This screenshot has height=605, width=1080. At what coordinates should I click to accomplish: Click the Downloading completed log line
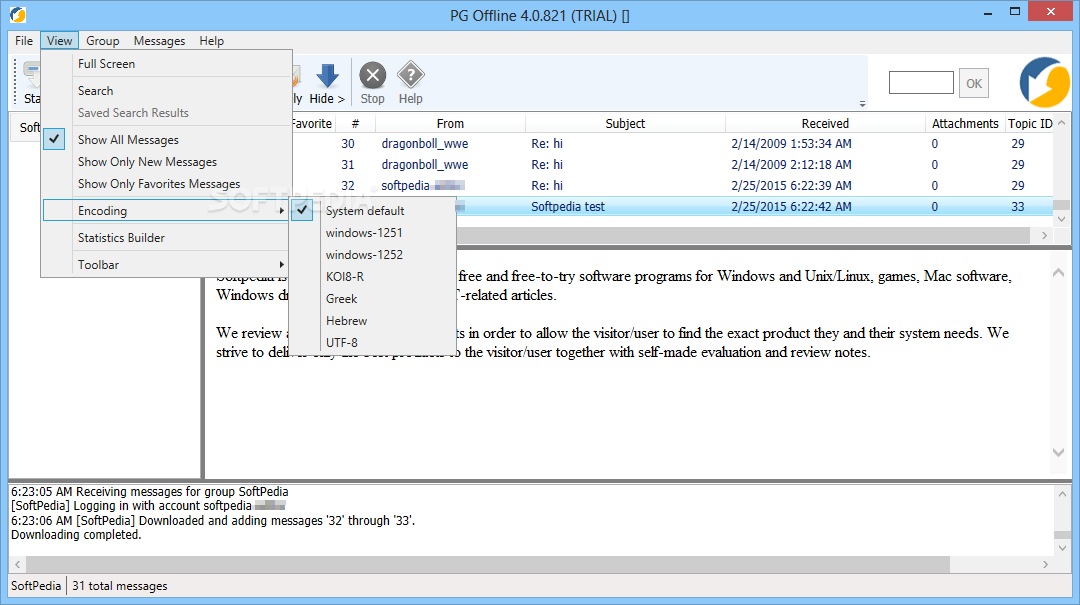pyautogui.click(x=76, y=535)
